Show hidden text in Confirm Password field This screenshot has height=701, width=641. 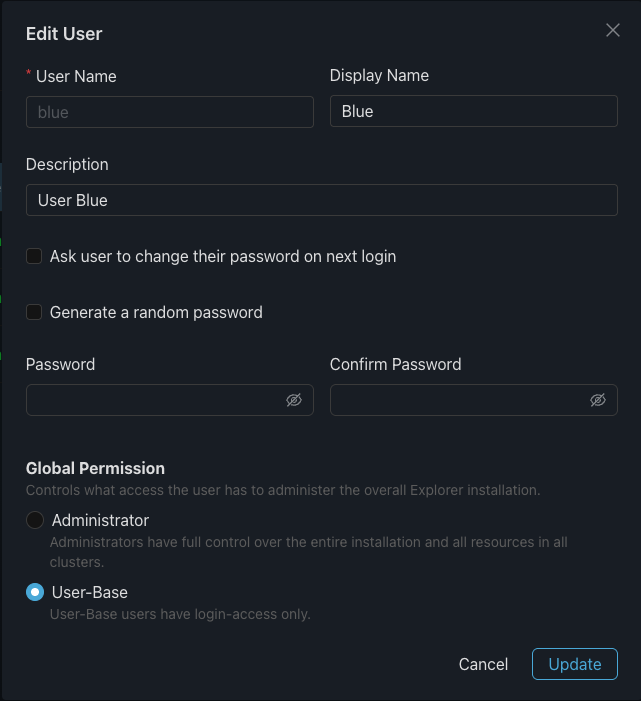(x=598, y=400)
